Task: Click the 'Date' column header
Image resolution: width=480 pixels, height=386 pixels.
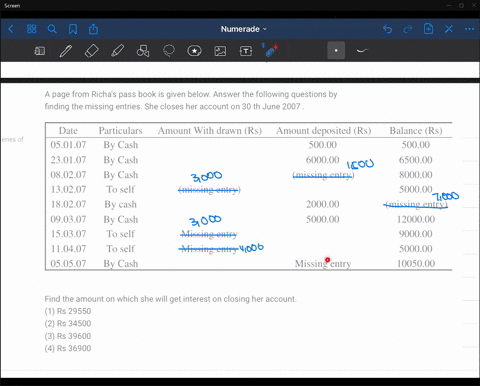Action: 68,131
